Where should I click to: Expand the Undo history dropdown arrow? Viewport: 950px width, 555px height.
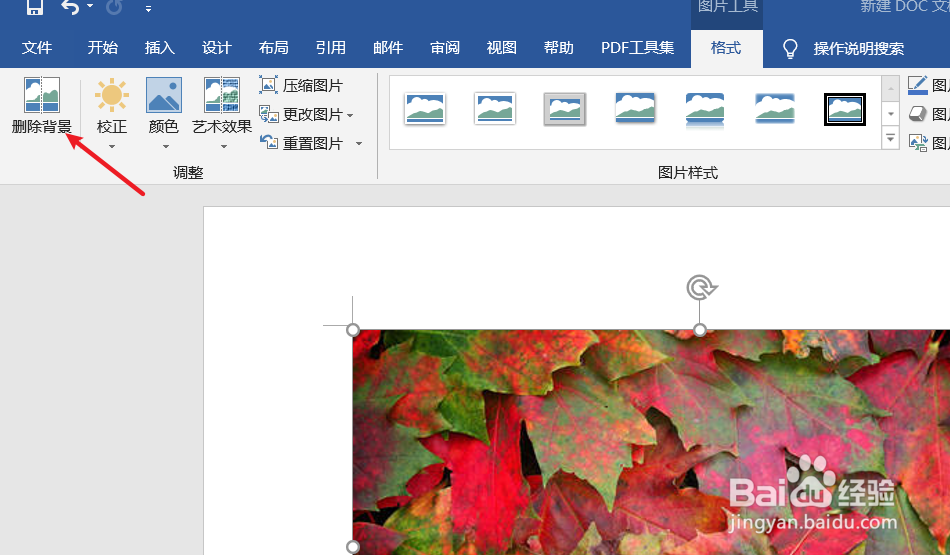coord(90,6)
